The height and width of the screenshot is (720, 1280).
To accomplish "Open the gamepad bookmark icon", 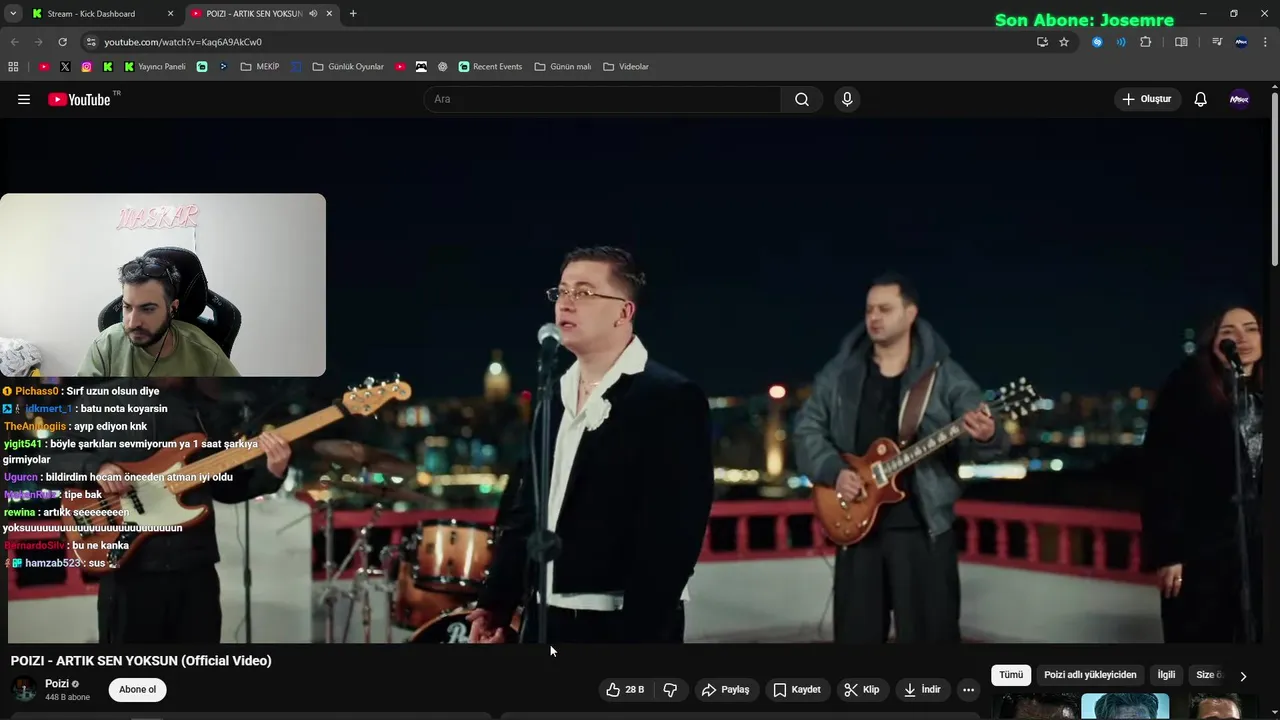I will click(421, 67).
